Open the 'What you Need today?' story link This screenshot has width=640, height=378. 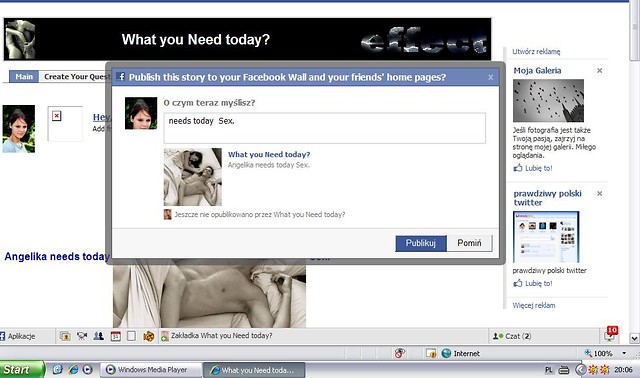pyautogui.click(x=269, y=154)
